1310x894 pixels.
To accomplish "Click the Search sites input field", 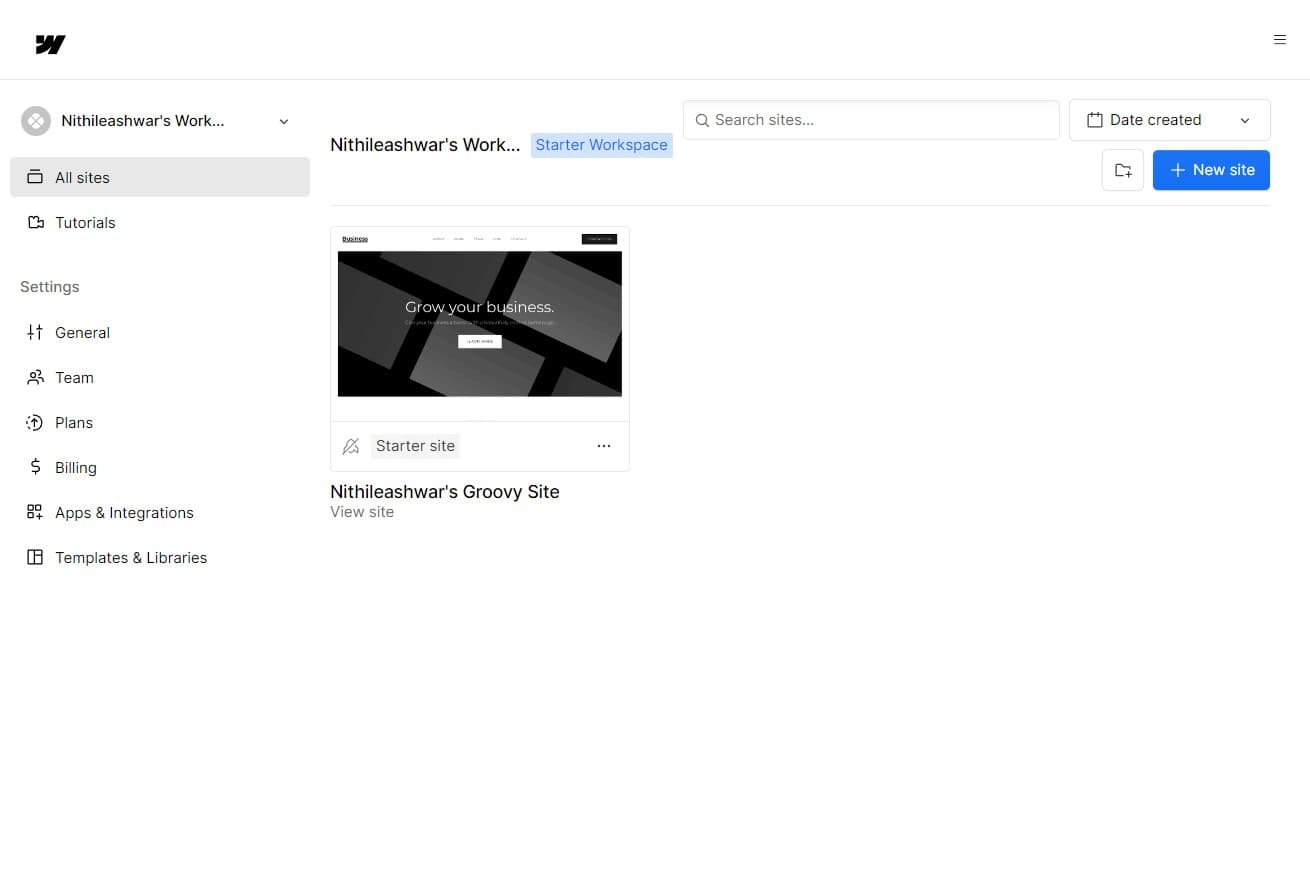I will point(870,119).
